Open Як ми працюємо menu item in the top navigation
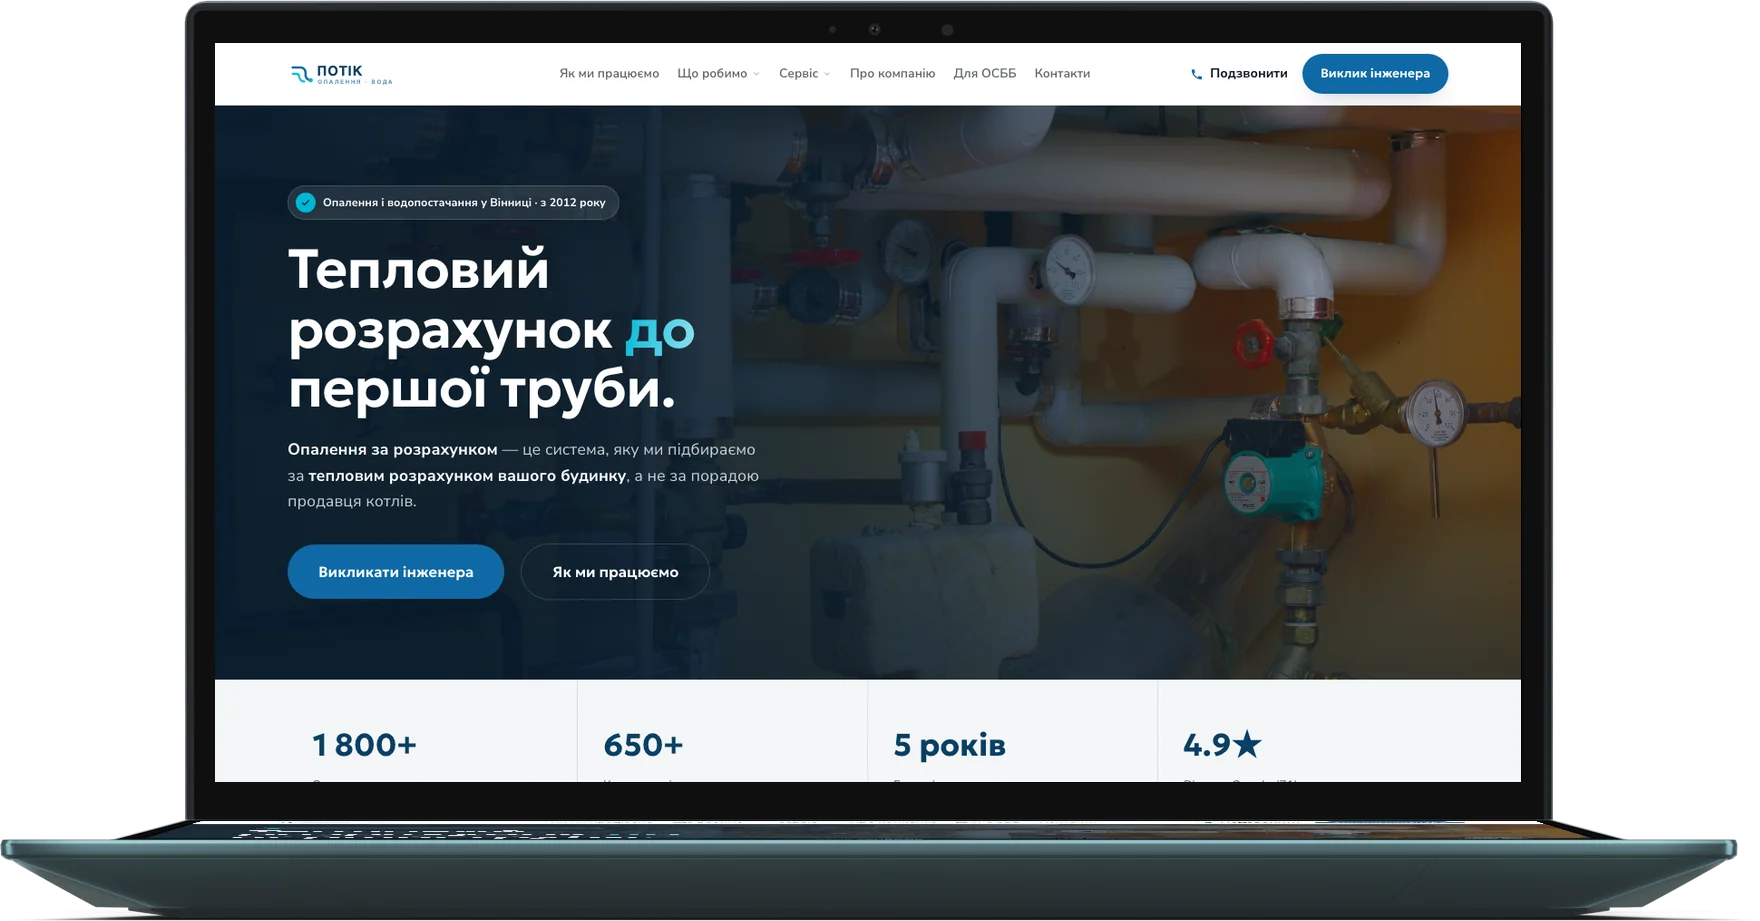This screenshot has width=1760, height=921. (x=609, y=73)
